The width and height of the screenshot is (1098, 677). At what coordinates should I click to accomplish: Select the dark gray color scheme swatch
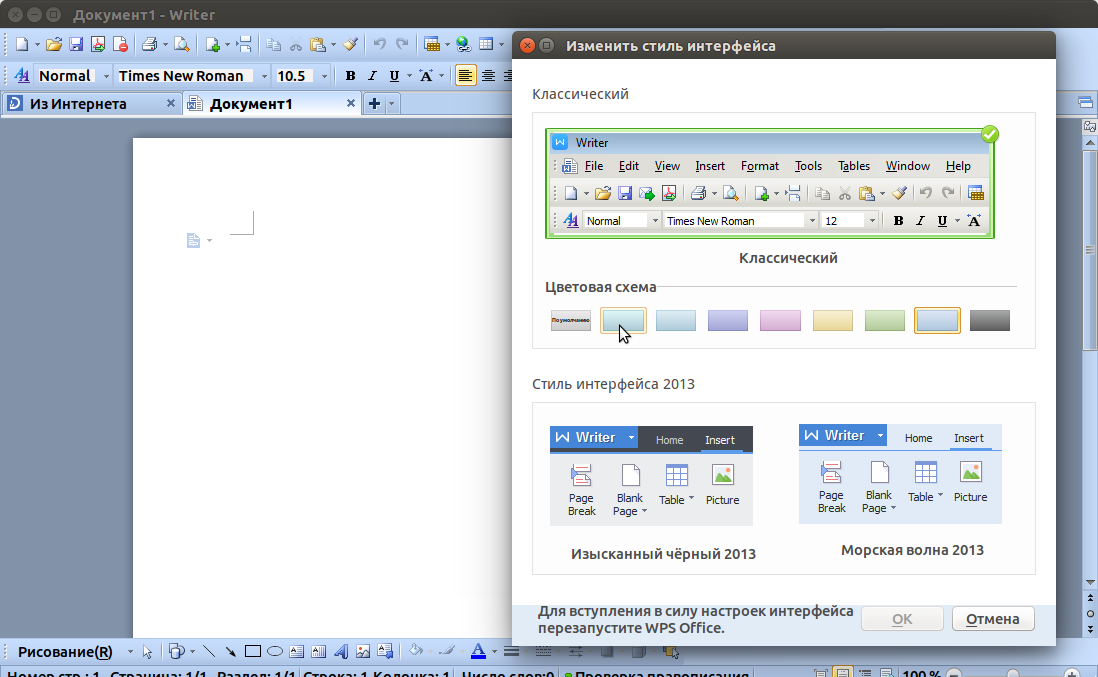click(989, 321)
